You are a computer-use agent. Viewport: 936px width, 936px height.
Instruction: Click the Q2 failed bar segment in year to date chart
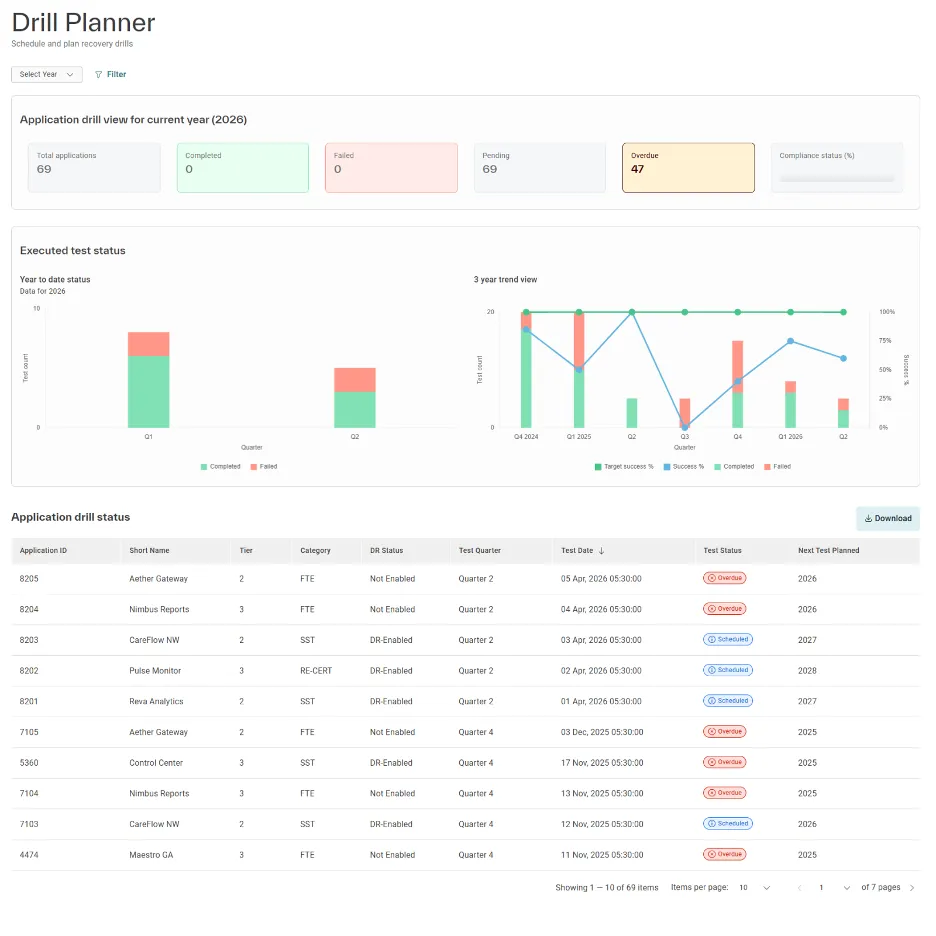click(355, 380)
